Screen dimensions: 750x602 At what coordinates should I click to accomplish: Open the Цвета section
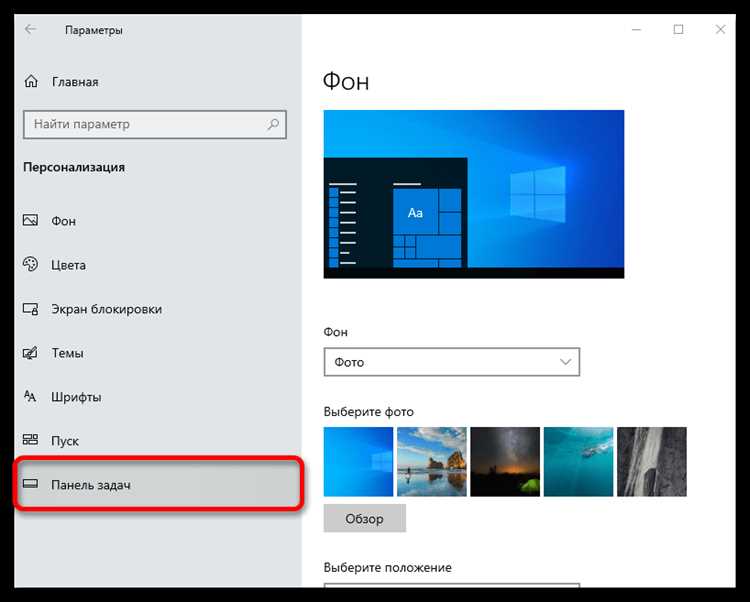(x=158, y=265)
